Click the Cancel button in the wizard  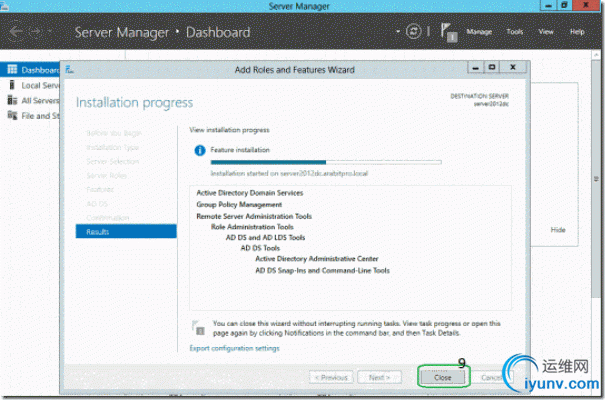492,378
